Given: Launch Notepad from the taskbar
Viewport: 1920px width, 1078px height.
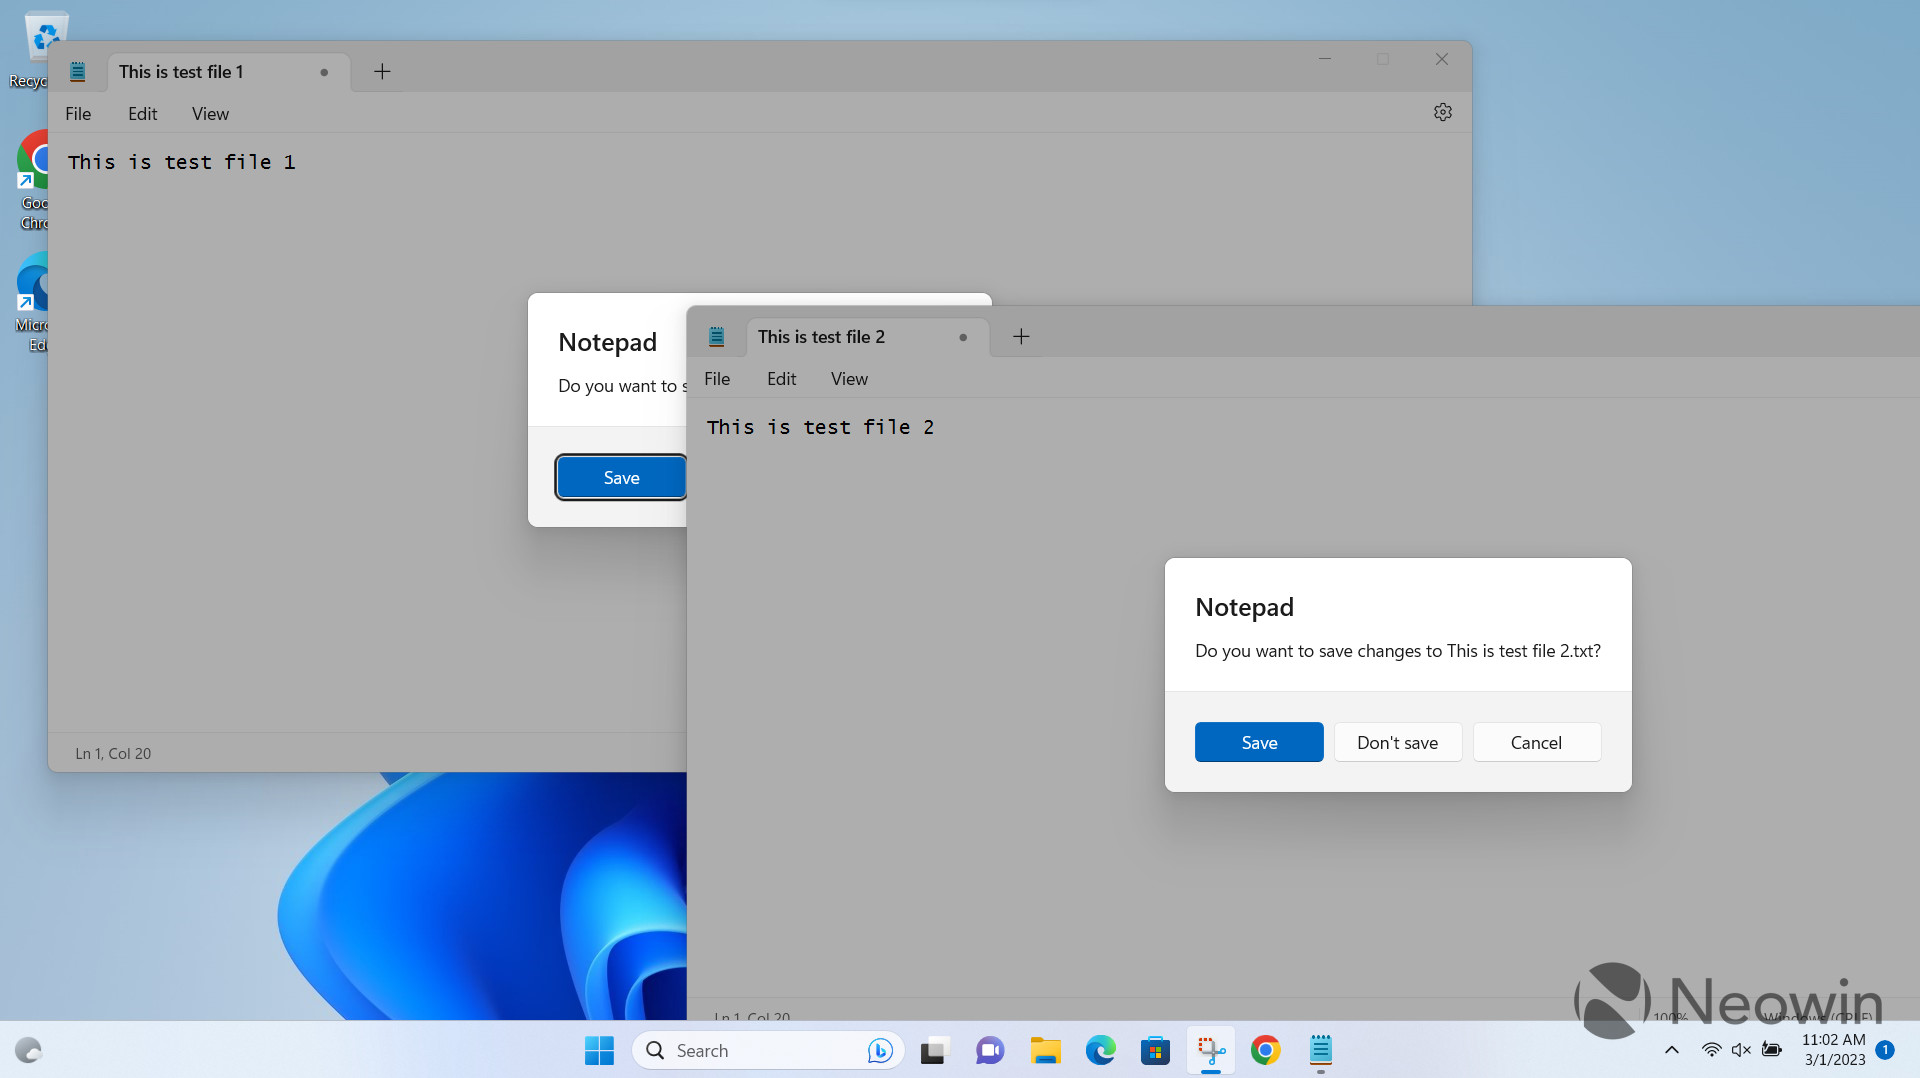Looking at the screenshot, I should click(1320, 1050).
